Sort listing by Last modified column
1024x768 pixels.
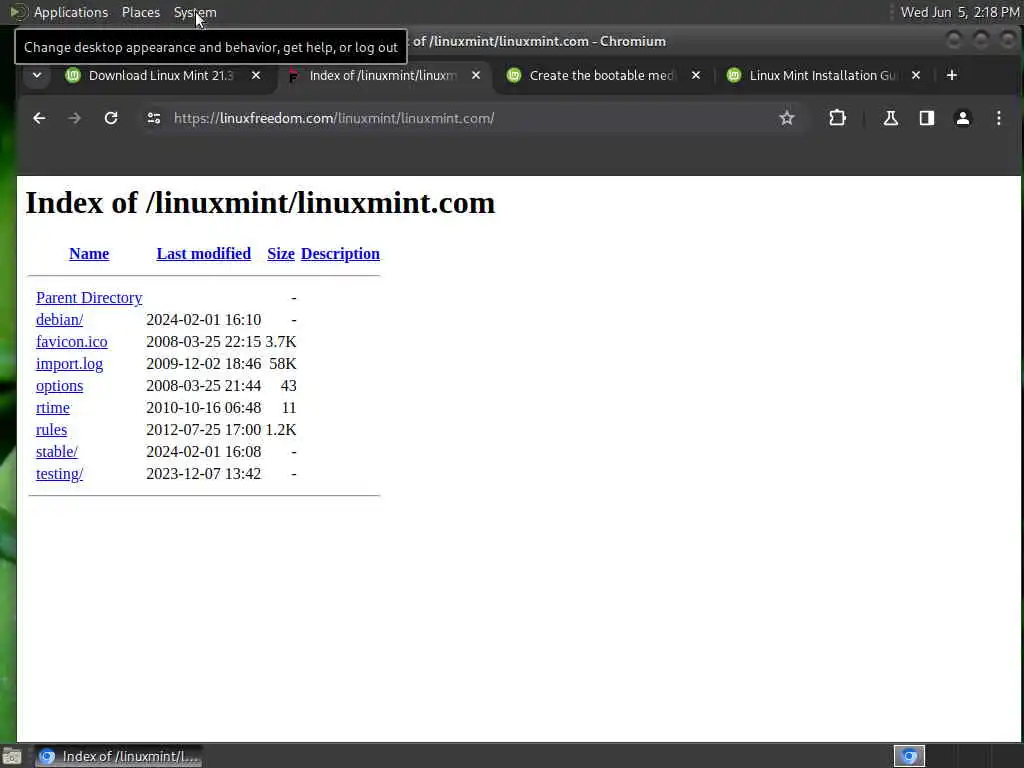pyautogui.click(x=204, y=253)
